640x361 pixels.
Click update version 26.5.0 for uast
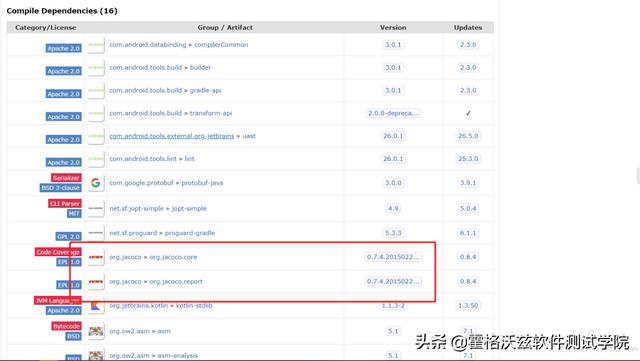click(x=468, y=136)
